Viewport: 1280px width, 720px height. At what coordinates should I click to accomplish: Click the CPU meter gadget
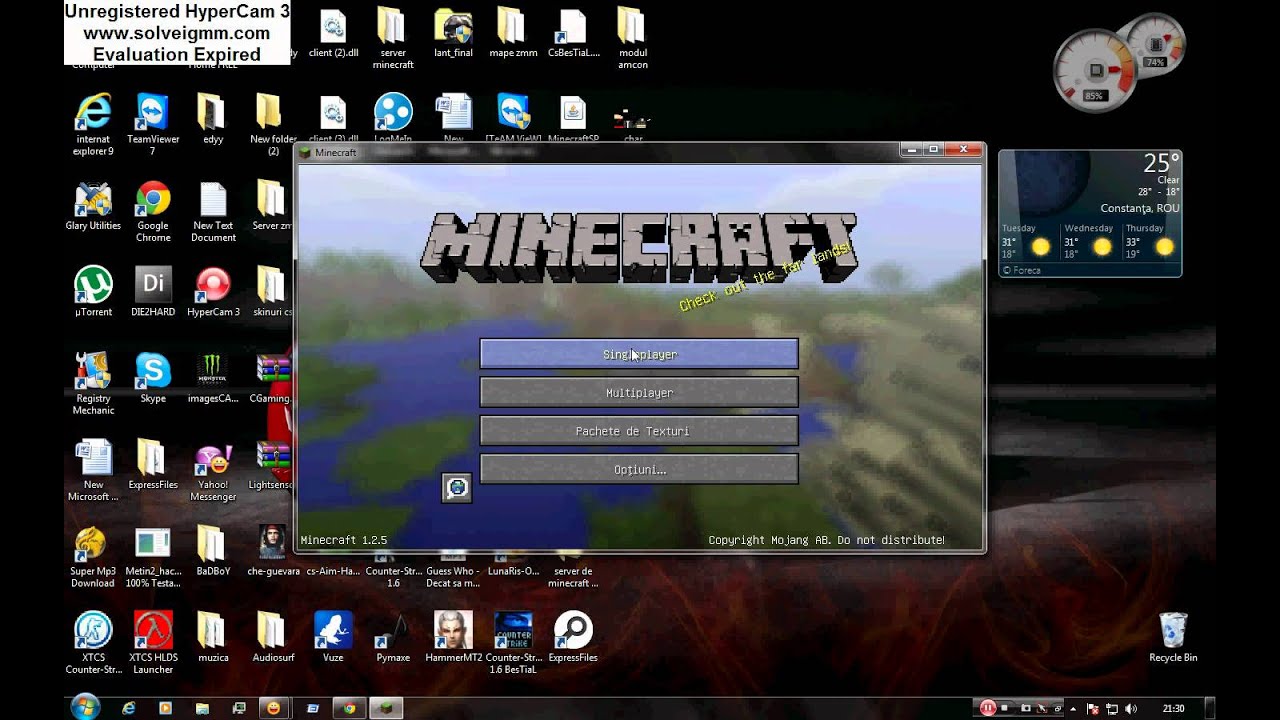[x=1098, y=72]
